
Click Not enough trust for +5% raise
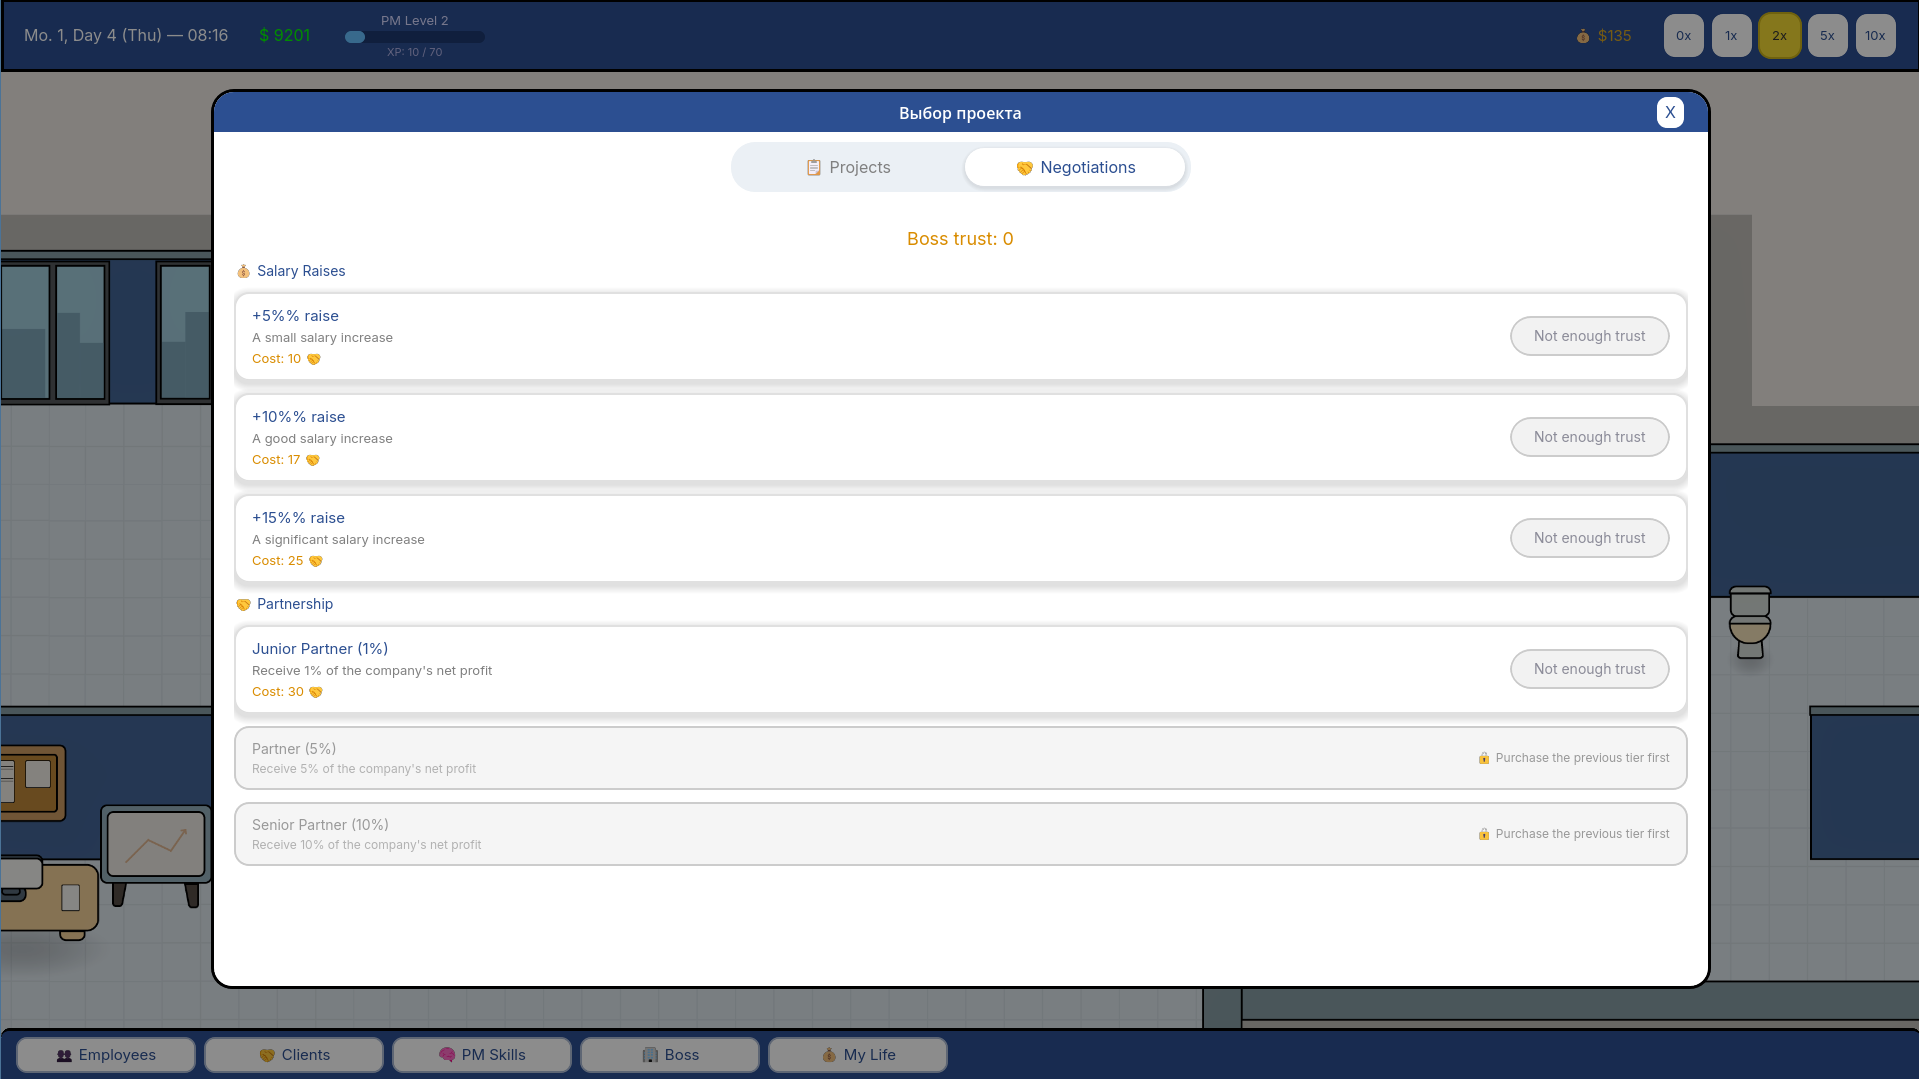[1589, 336]
